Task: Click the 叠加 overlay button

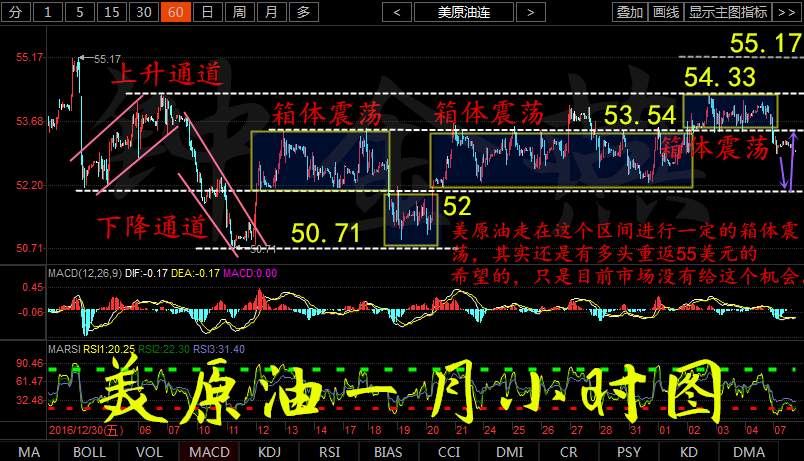Action: [x=630, y=12]
